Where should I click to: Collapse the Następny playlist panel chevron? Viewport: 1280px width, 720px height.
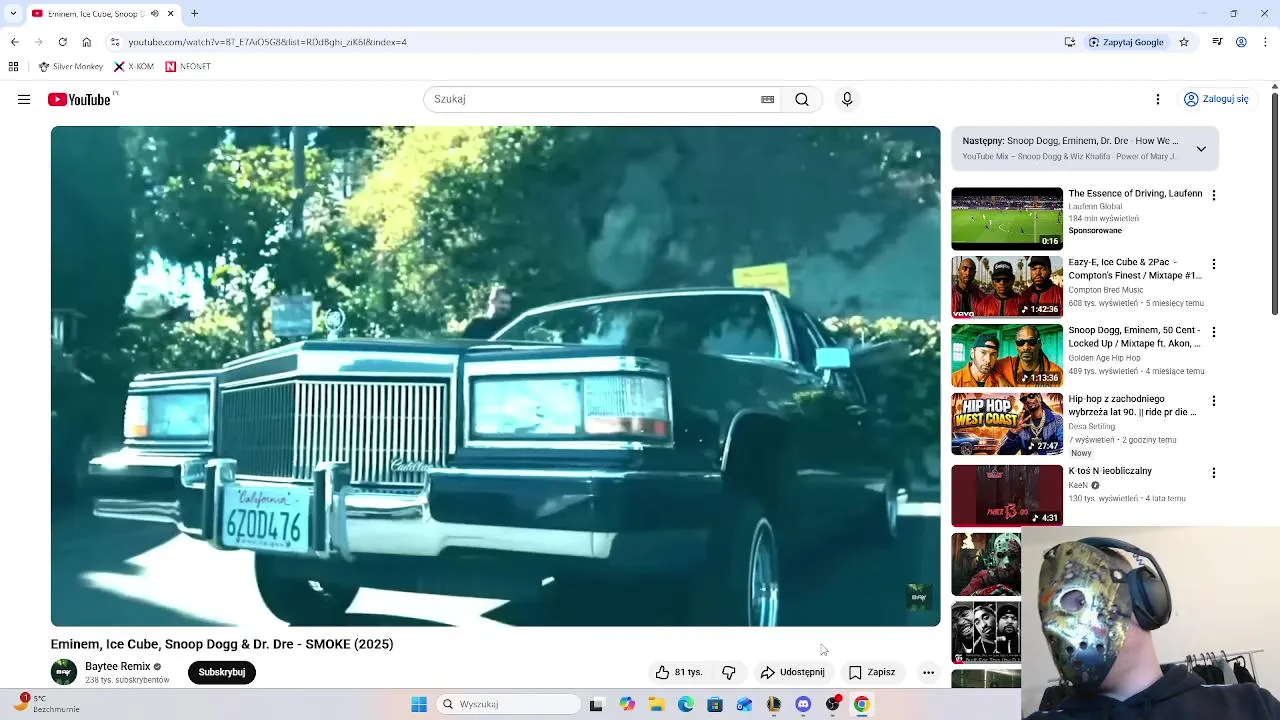pos(1201,148)
